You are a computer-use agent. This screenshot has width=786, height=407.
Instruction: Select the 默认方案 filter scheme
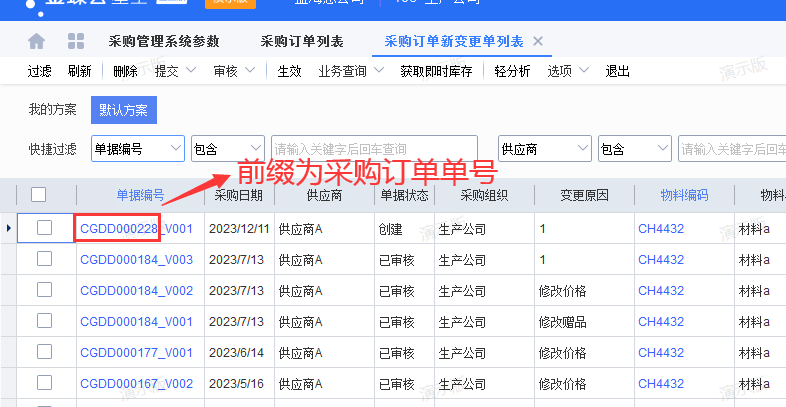[x=124, y=110]
